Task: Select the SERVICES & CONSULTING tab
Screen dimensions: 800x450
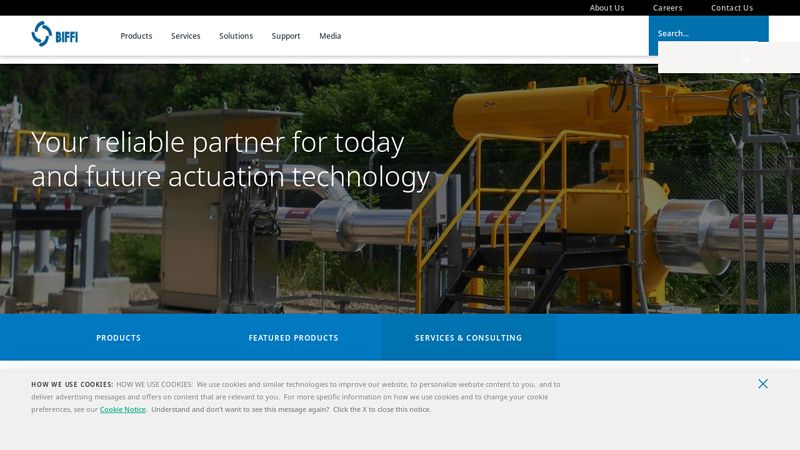Action: tap(468, 338)
